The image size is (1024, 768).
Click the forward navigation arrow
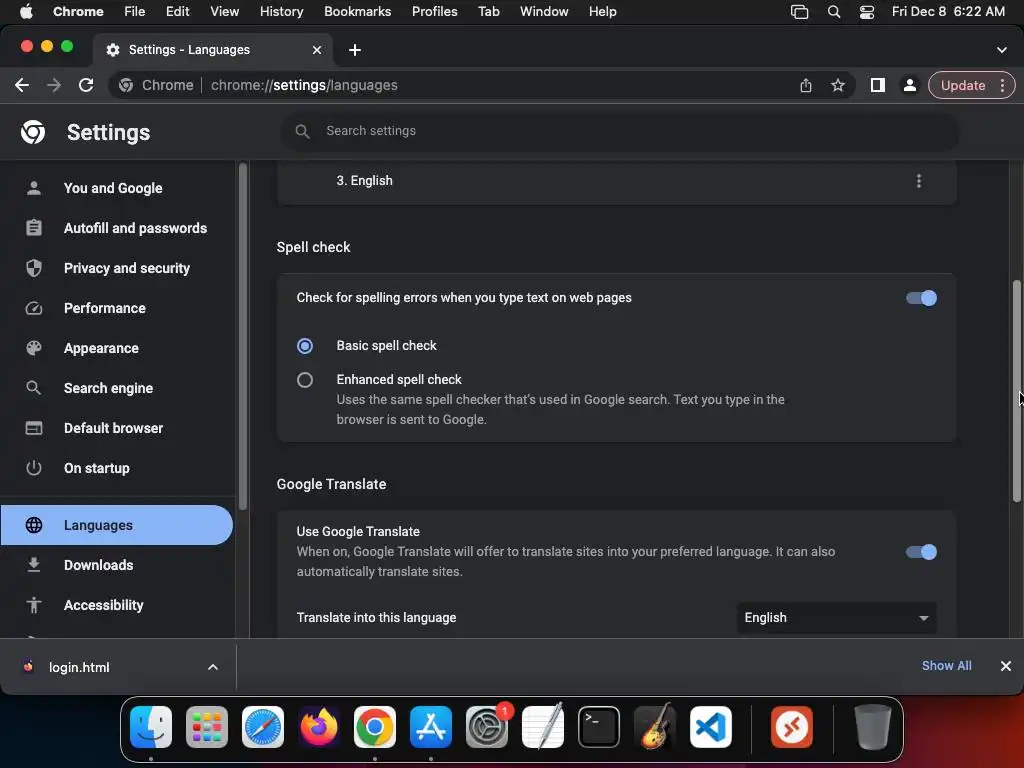coord(54,85)
